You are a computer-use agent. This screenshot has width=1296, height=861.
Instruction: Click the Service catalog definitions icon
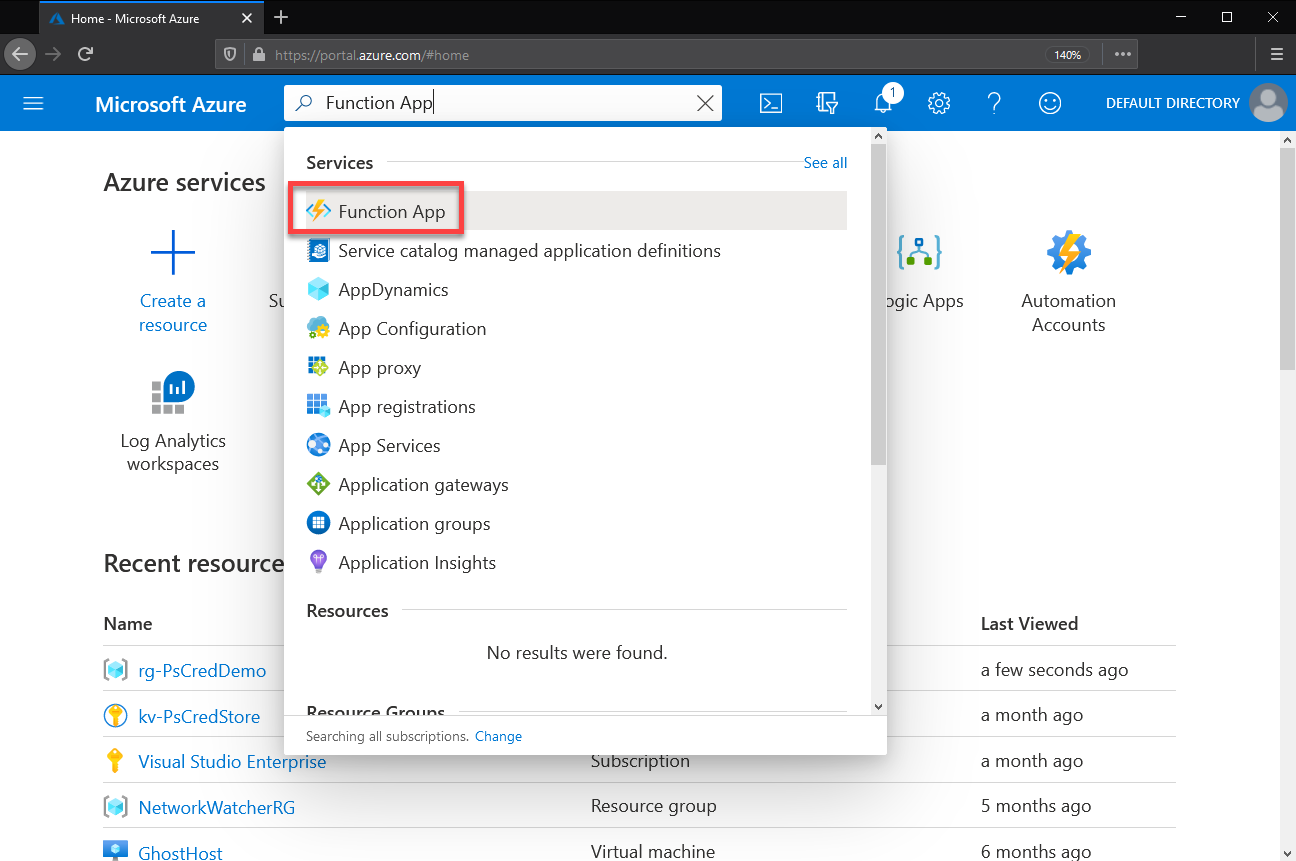pos(318,250)
